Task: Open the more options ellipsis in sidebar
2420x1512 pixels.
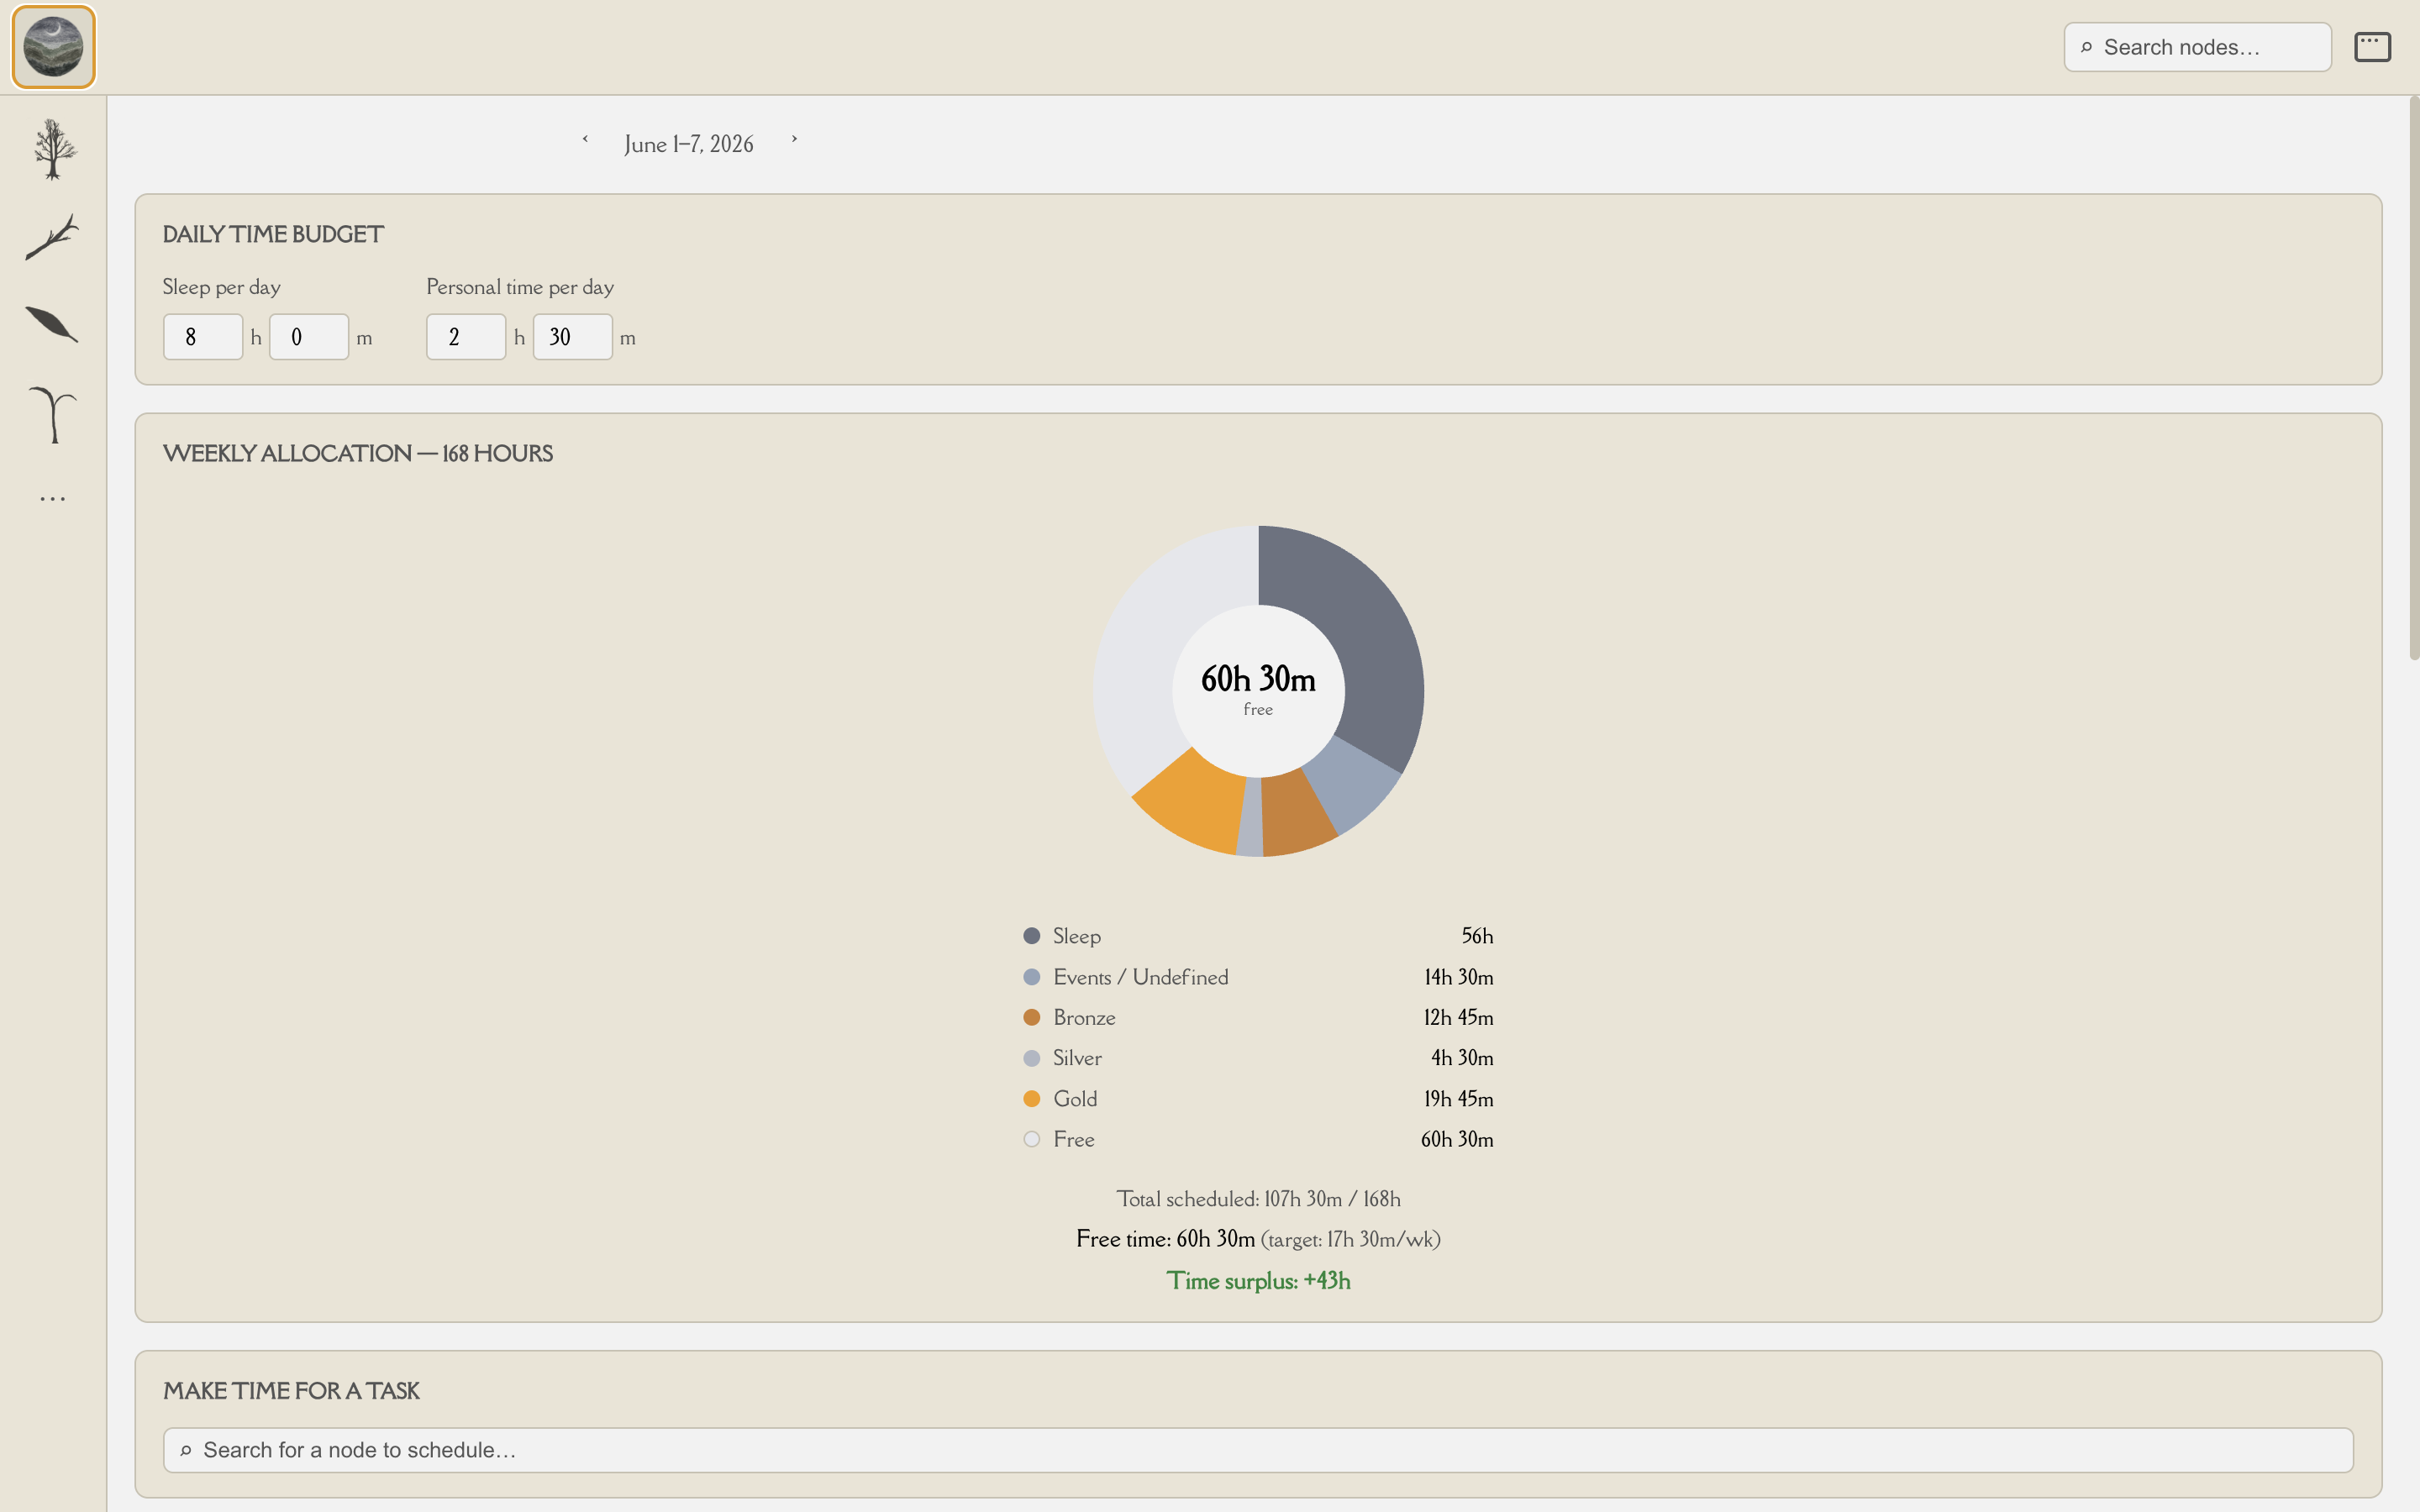Action: pos(53,498)
